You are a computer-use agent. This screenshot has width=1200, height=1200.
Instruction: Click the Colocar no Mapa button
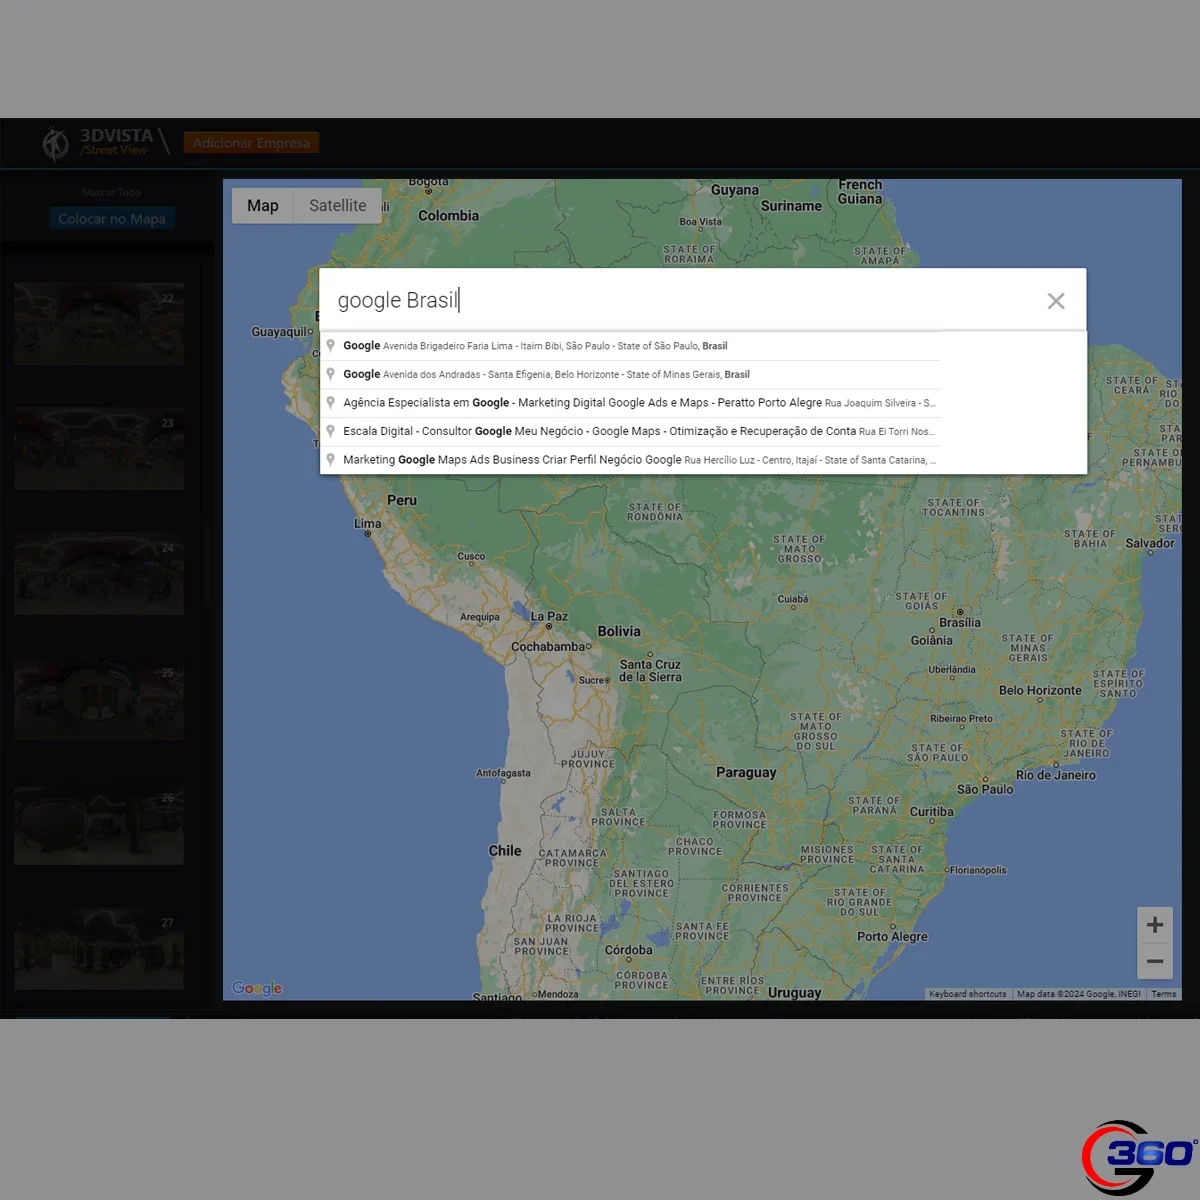tap(112, 219)
